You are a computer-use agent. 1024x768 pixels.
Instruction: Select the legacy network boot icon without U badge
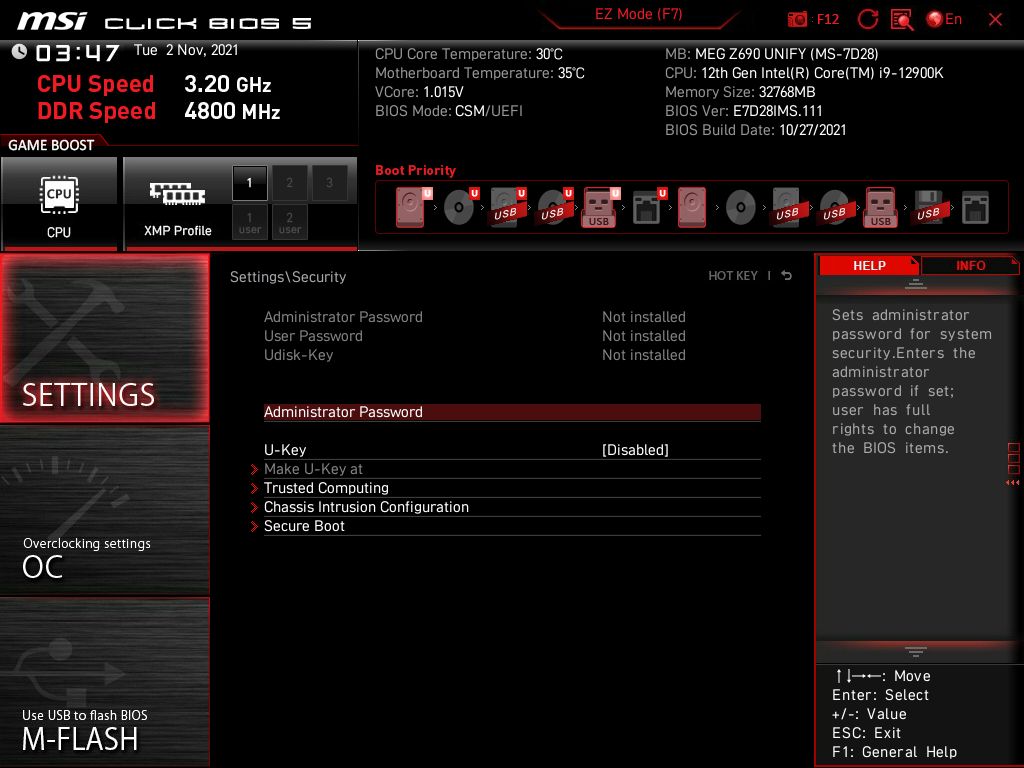pyautogui.click(x=975, y=207)
